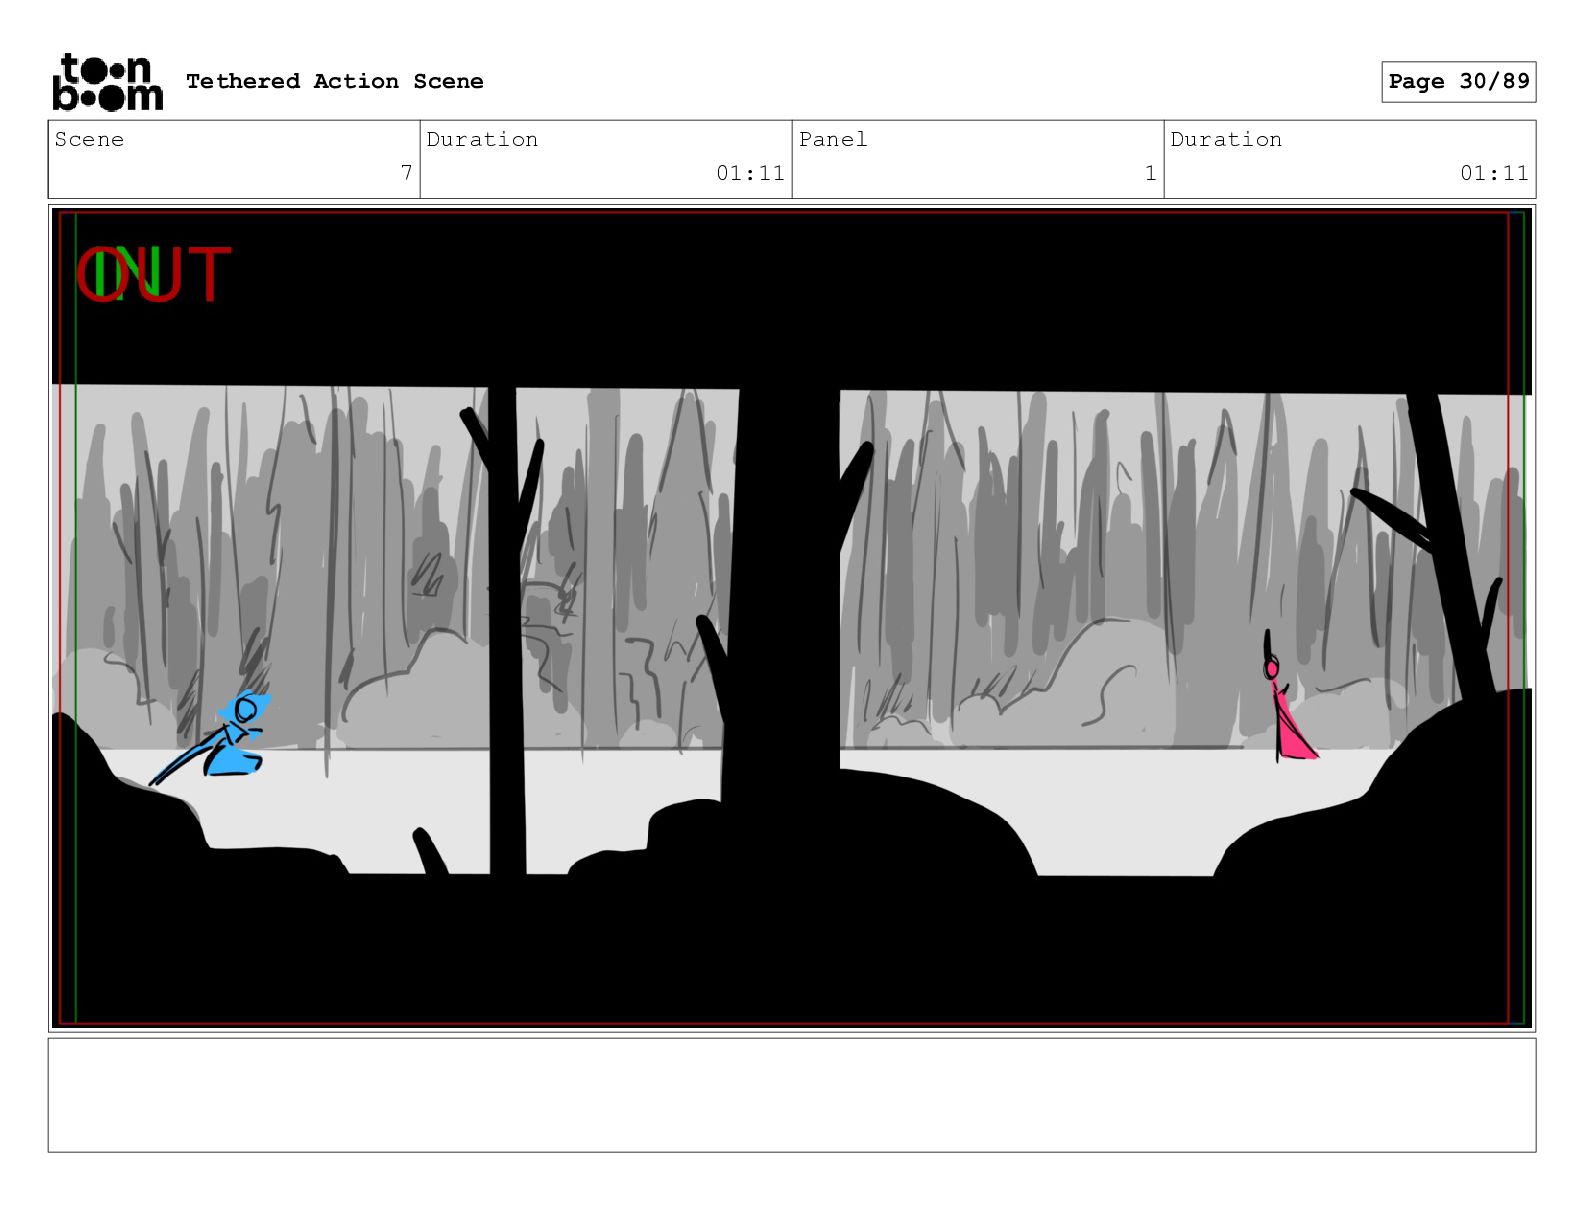
Task: Click the 'Panel' header label
Action: click(x=833, y=139)
